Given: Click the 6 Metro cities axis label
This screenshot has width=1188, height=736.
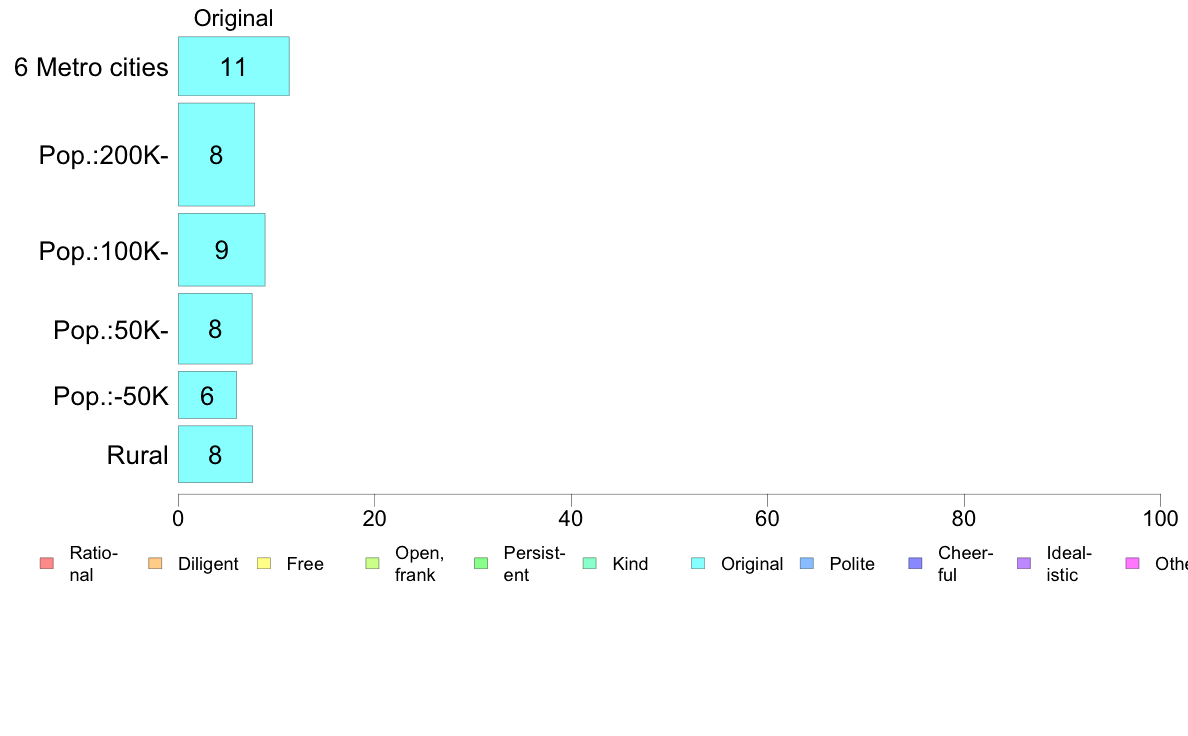Looking at the screenshot, I should [91, 68].
